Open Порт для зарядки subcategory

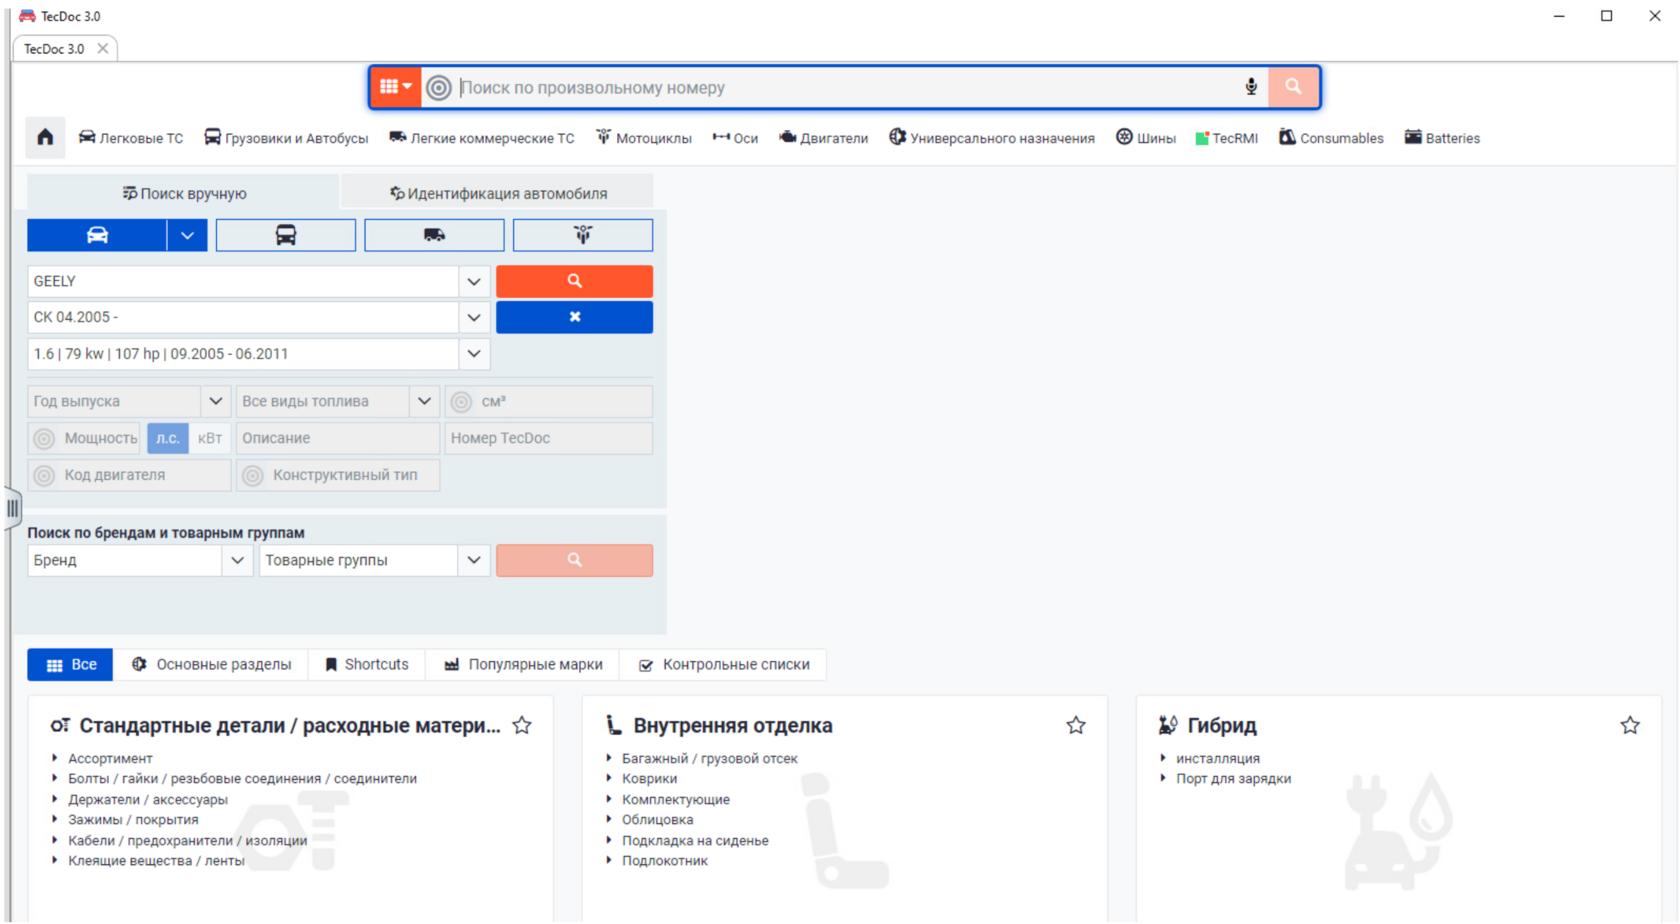(x=1233, y=778)
